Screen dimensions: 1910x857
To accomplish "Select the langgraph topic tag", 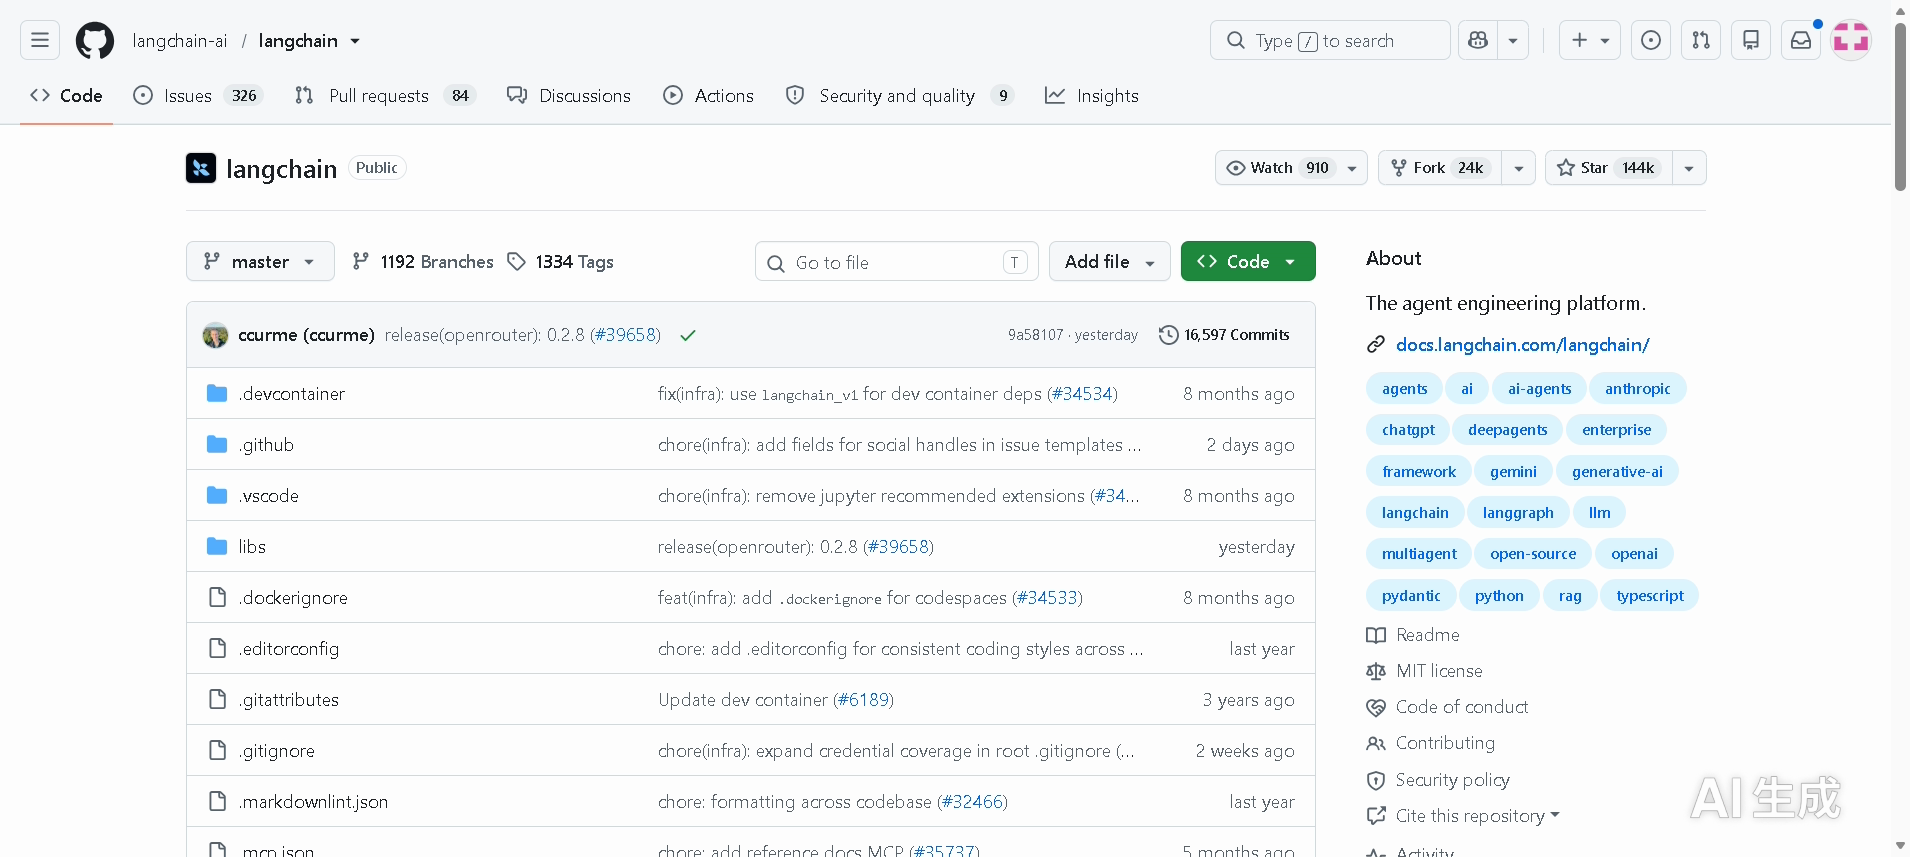I will [x=1518, y=513].
